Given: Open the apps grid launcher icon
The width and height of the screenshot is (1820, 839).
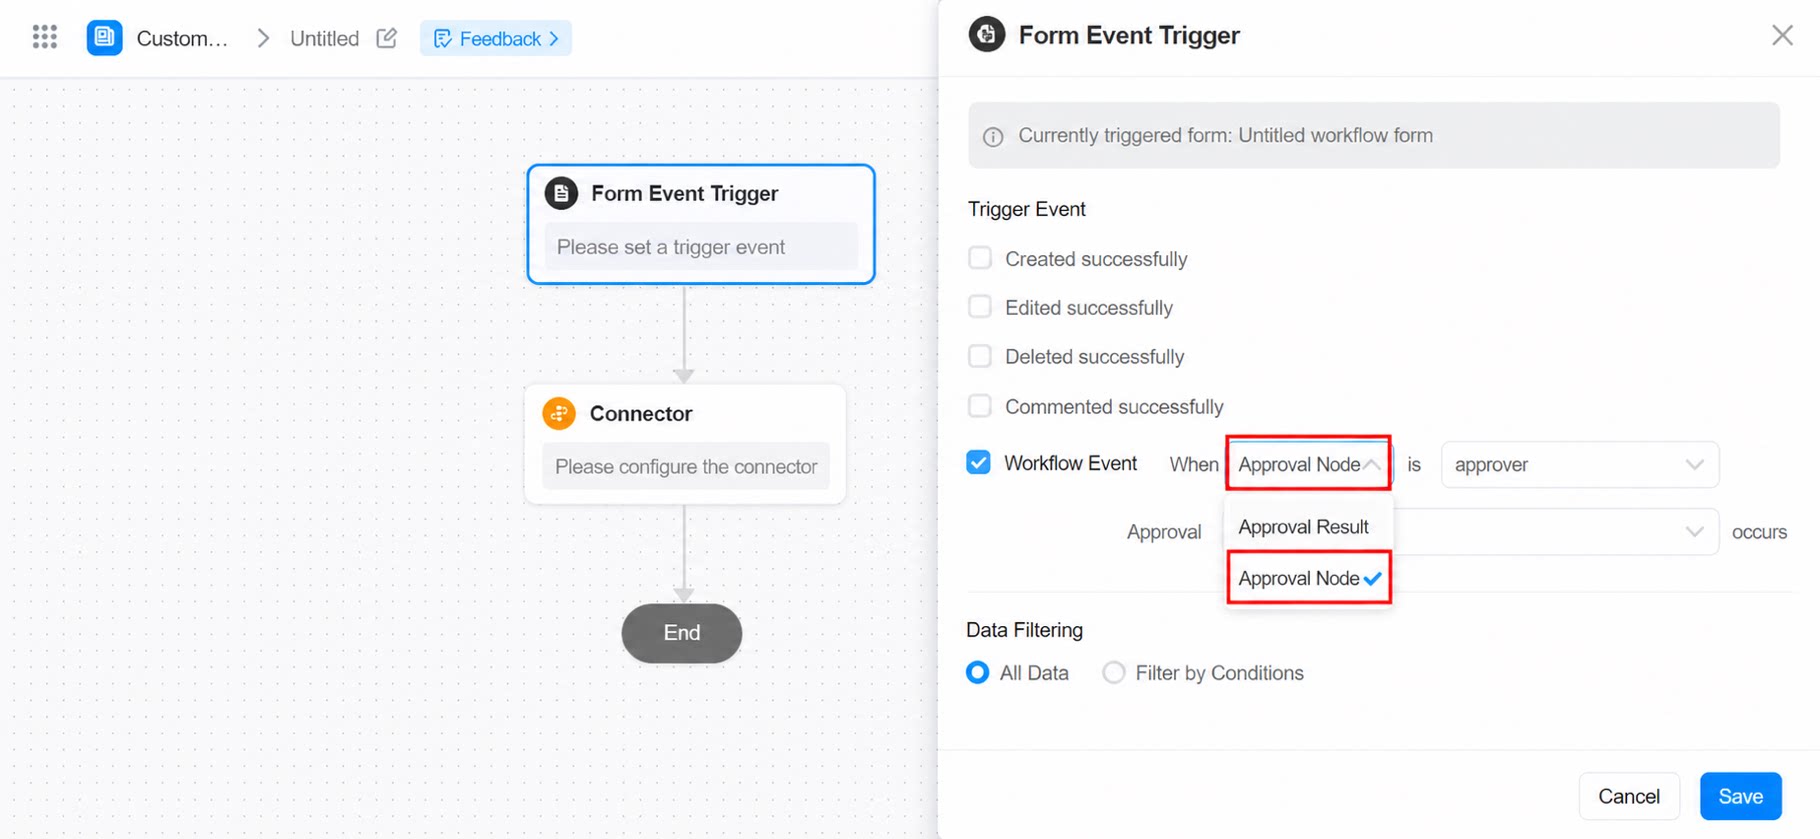Looking at the screenshot, I should pos(45,38).
